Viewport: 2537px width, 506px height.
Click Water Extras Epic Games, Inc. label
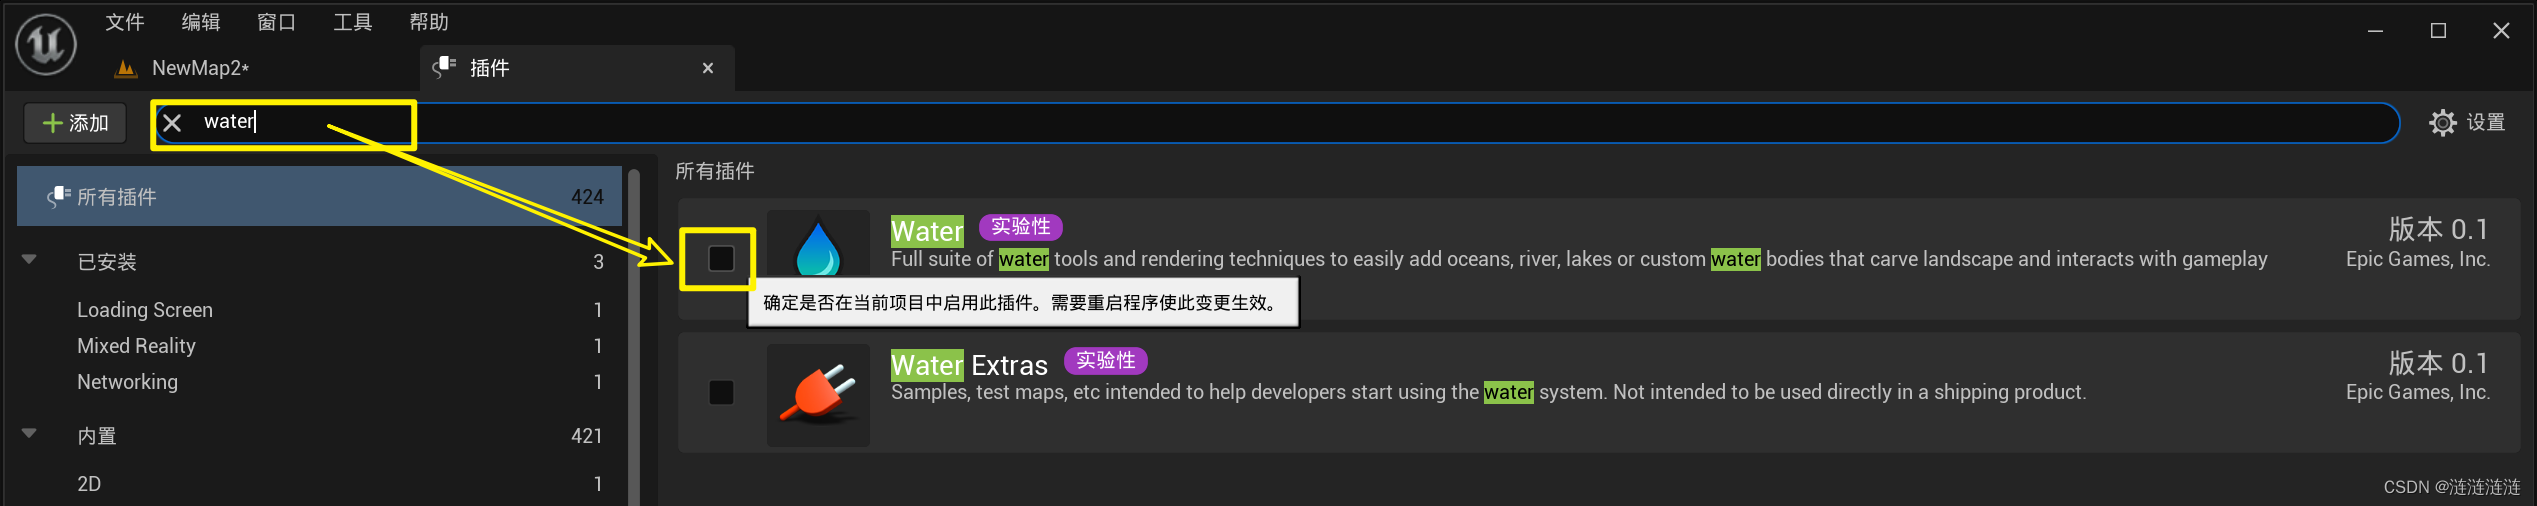(2417, 392)
